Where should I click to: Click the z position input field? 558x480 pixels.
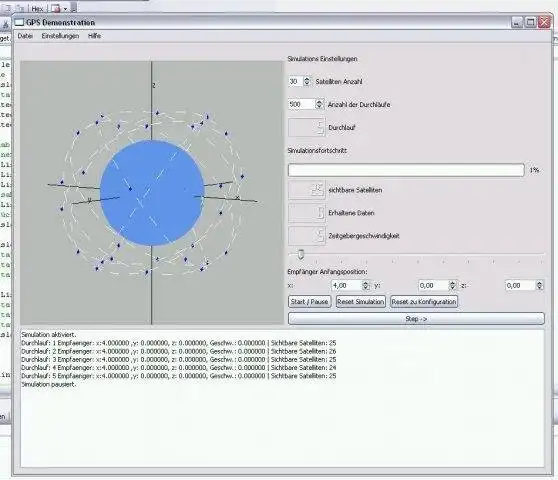(520, 285)
